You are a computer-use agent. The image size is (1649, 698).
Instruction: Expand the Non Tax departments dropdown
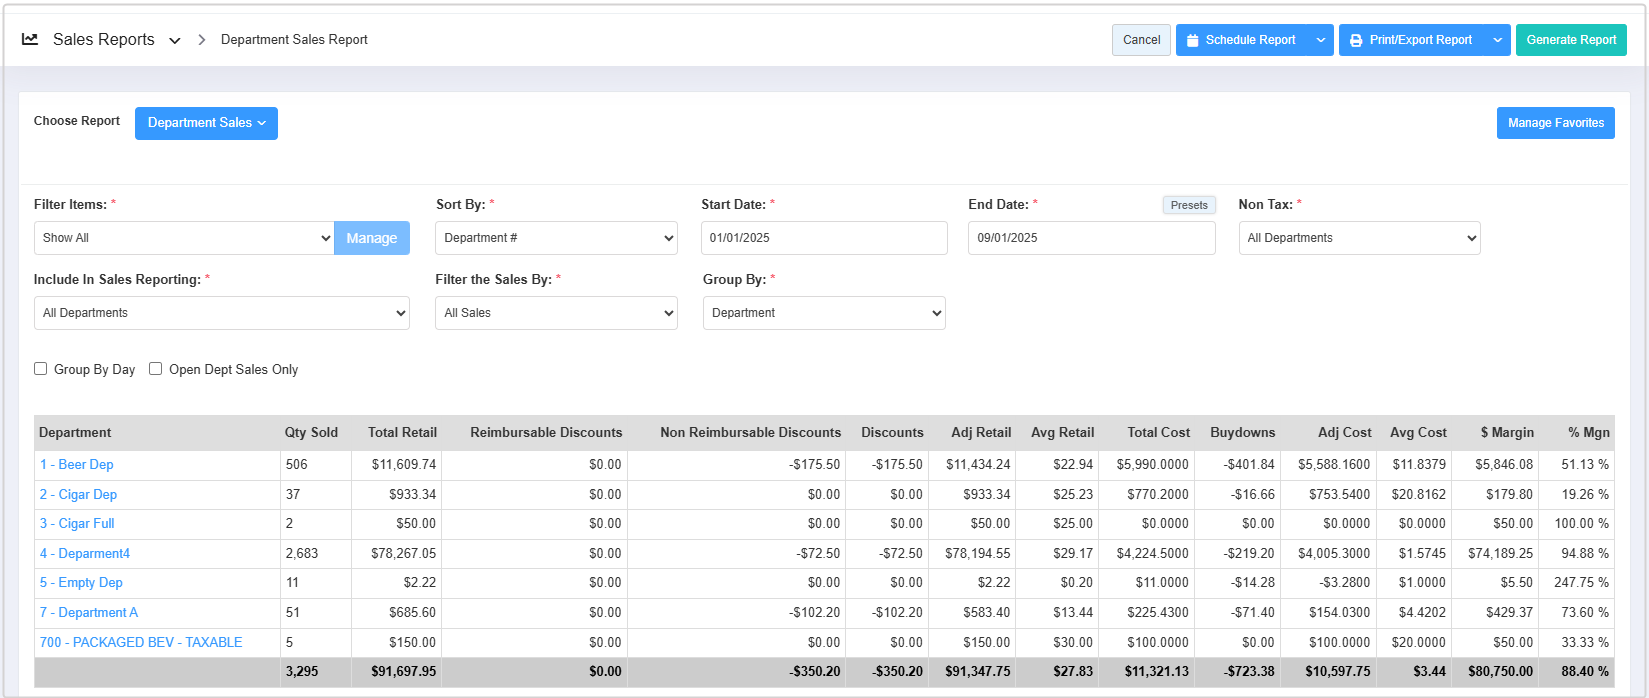pyautogui.click(x=1359, y=238)
